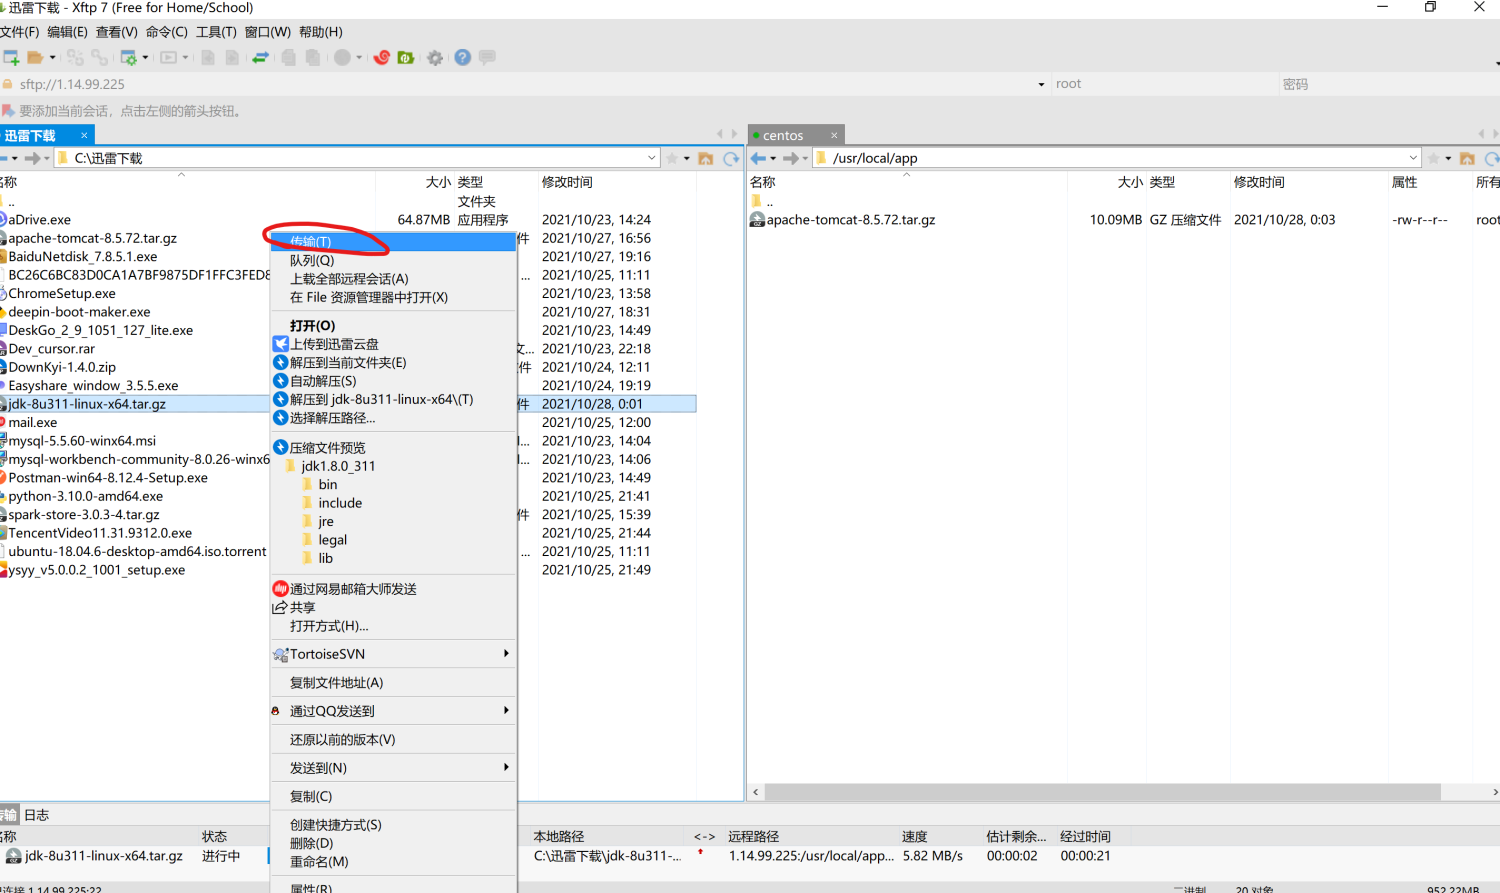Viewport: 1500px width, 893px height.
Task: Select spark-store-3.0.3-4.tar.gz in local list
Action: pyautogui.click(x=84, y=514)
